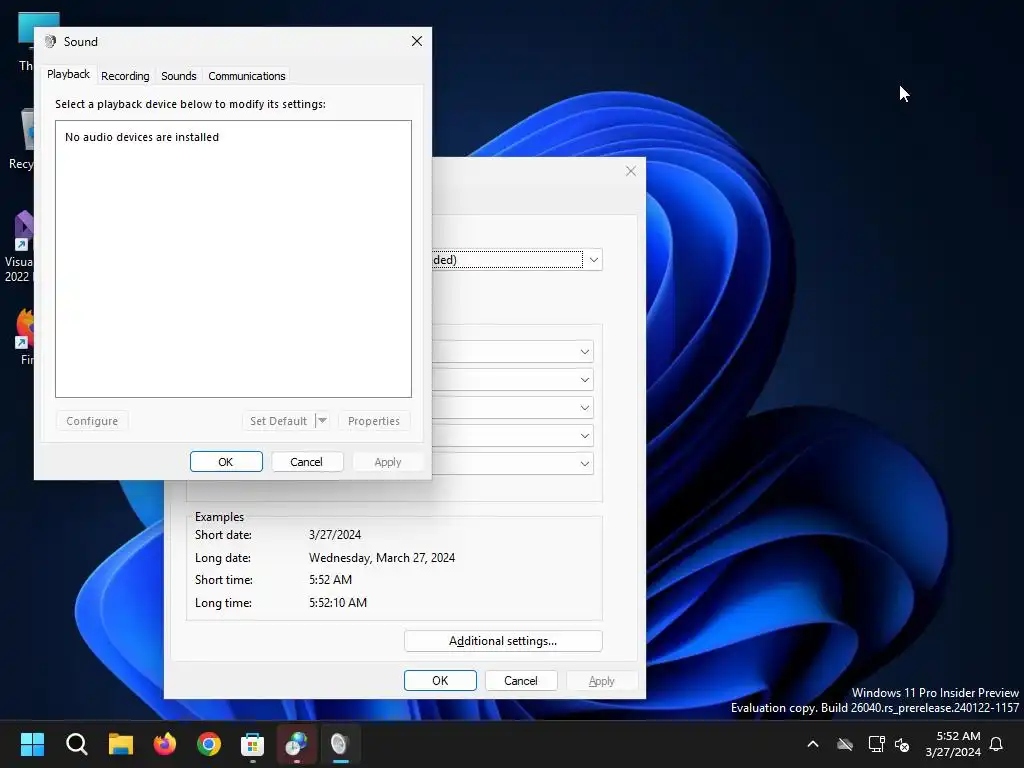Switch to the Sounds tab

coord(179,76)
